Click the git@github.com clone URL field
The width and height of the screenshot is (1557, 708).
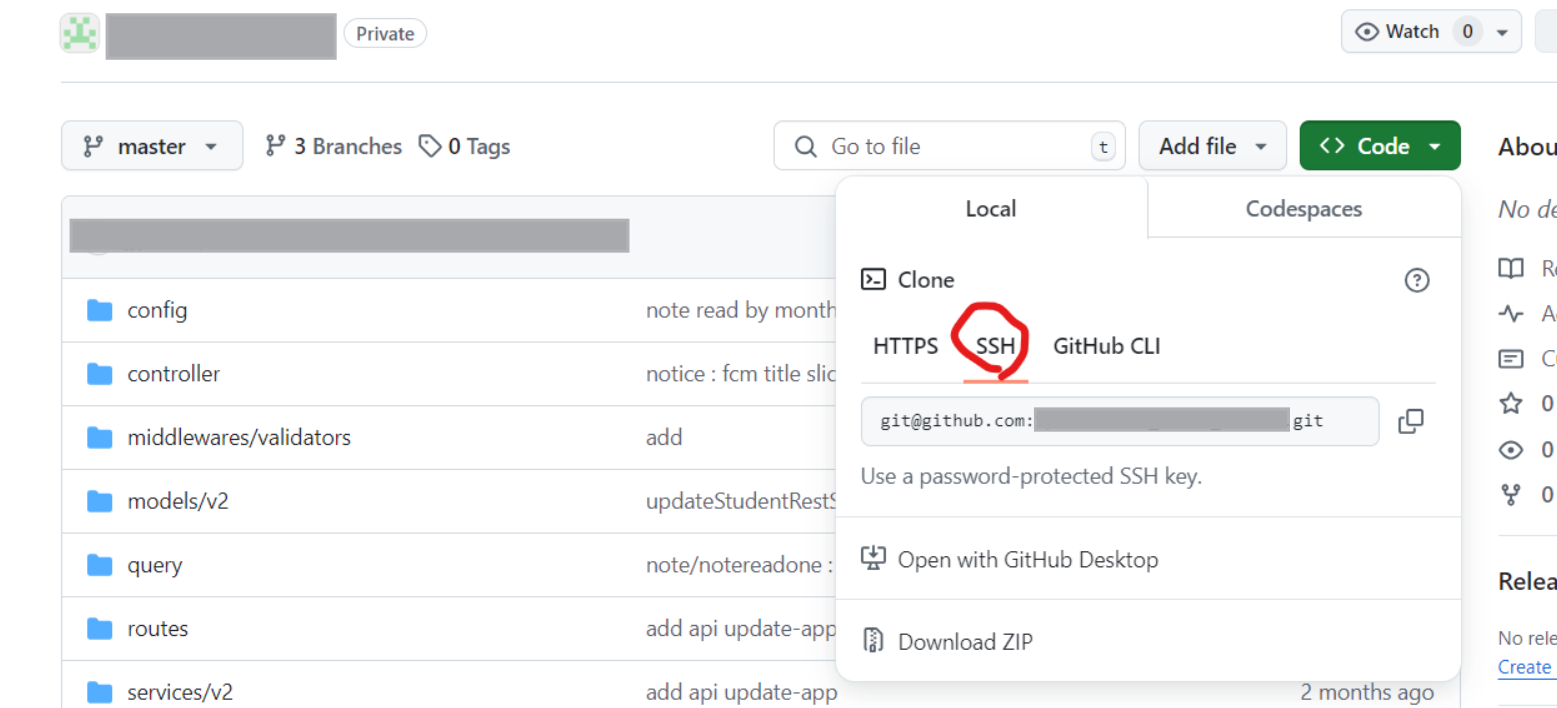click(1120, 421)
